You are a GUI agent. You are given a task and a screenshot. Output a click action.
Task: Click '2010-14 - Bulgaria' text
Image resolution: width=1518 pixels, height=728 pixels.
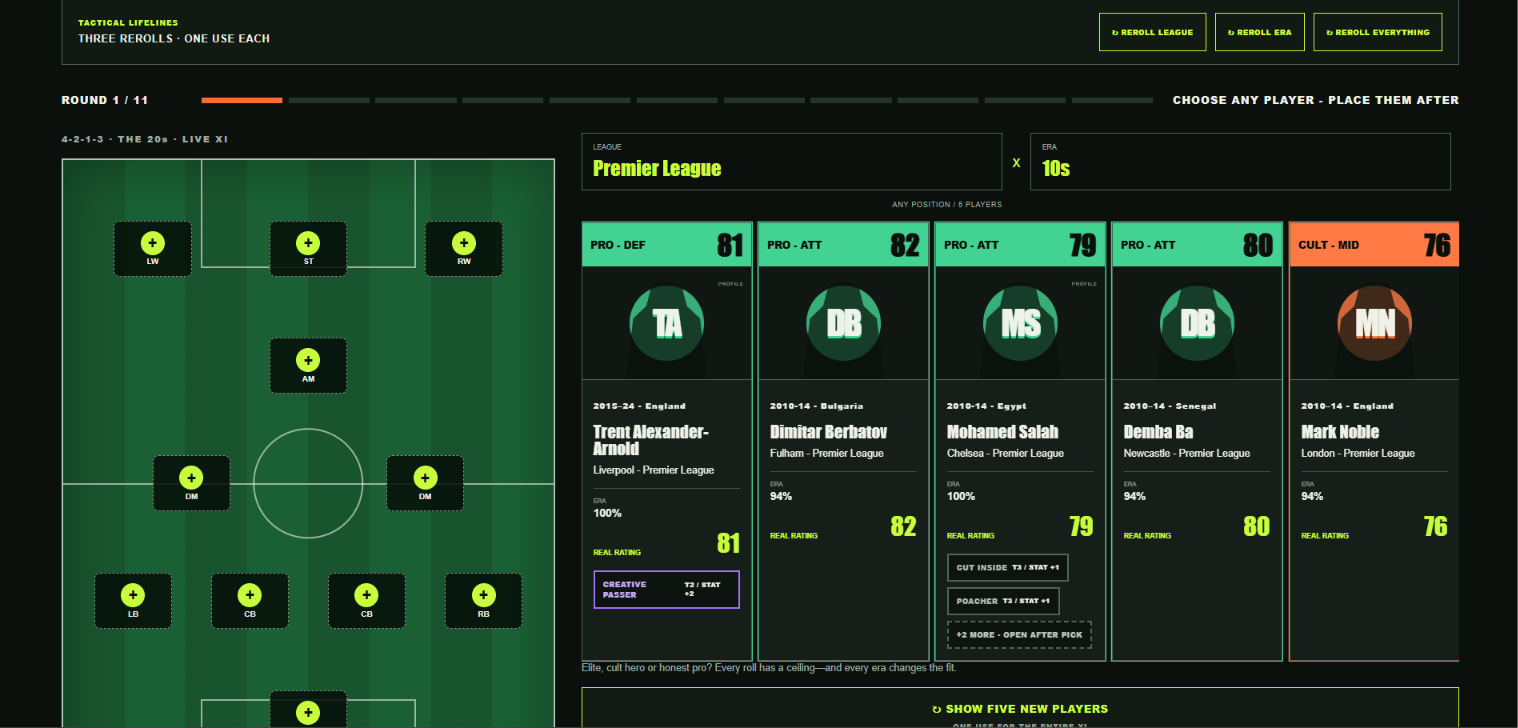[816, 406]
